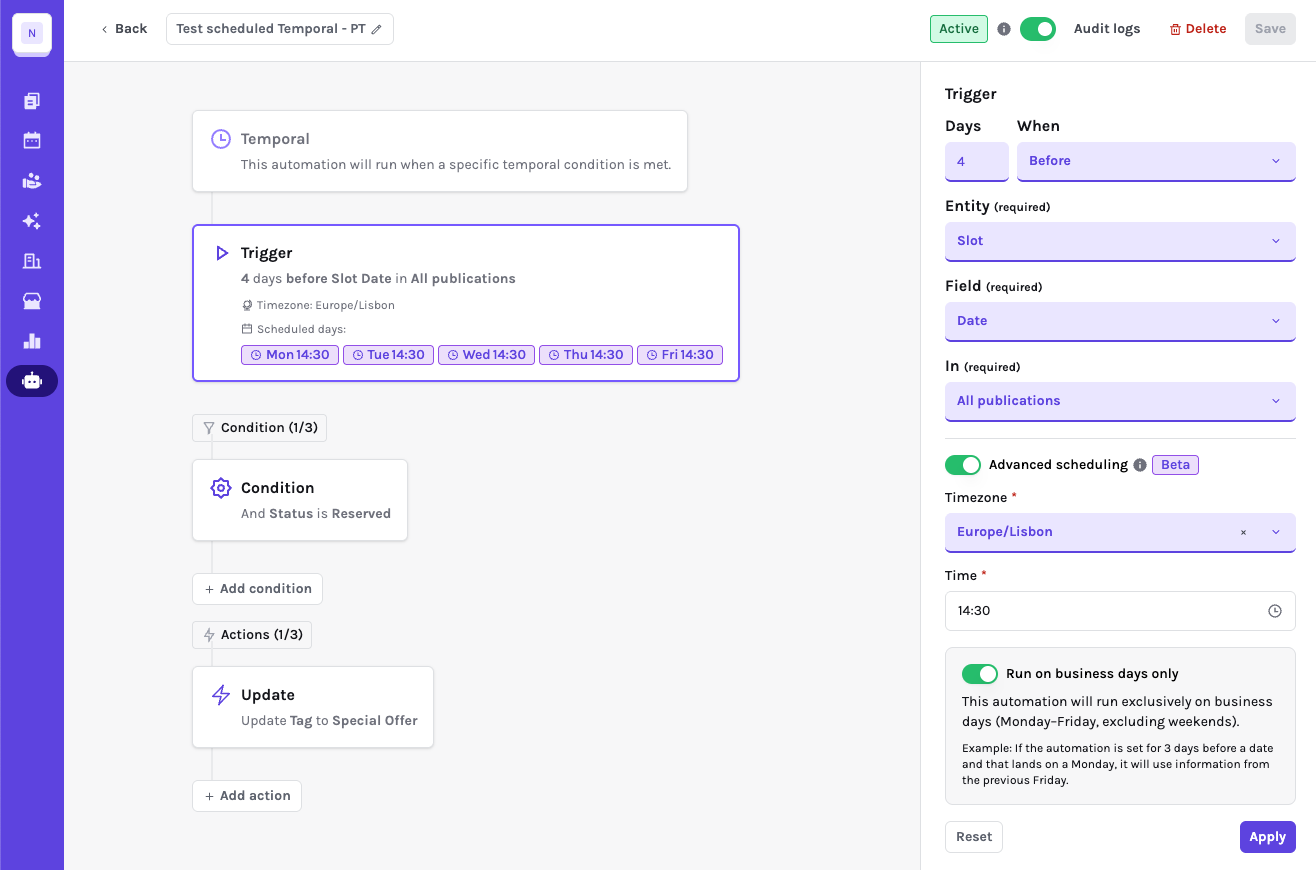Open the robot automations sidebar icon
This screenshot has width=1316, height=870.
(32, 381)
